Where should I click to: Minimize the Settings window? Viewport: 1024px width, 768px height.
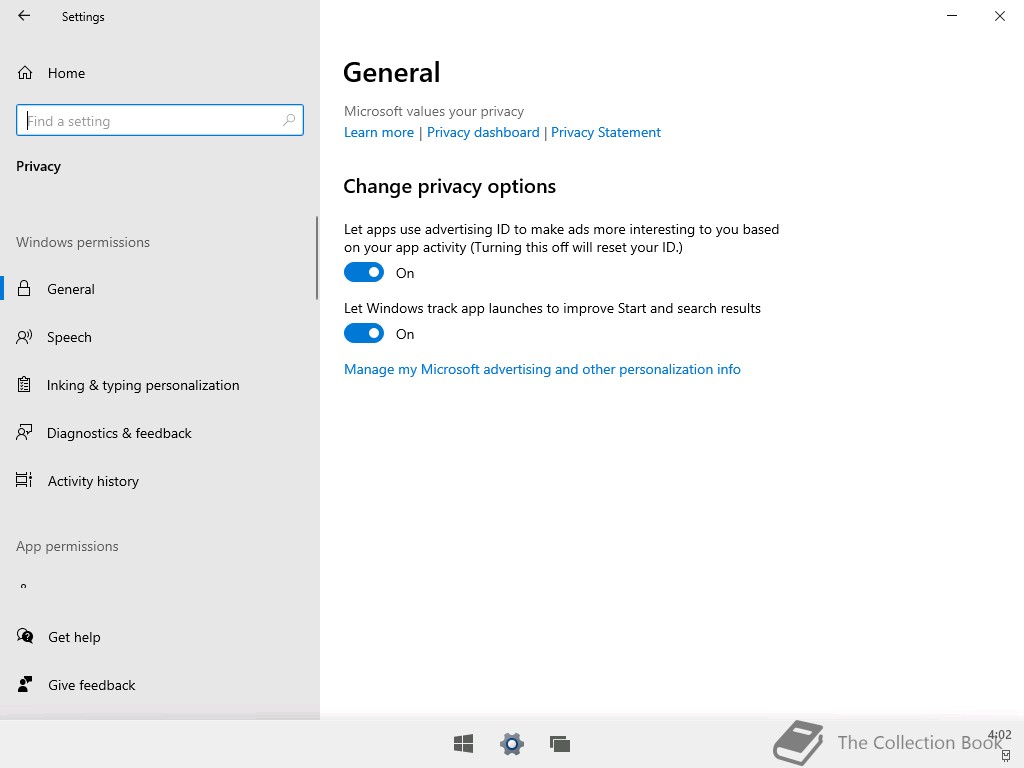pos(952,16)
